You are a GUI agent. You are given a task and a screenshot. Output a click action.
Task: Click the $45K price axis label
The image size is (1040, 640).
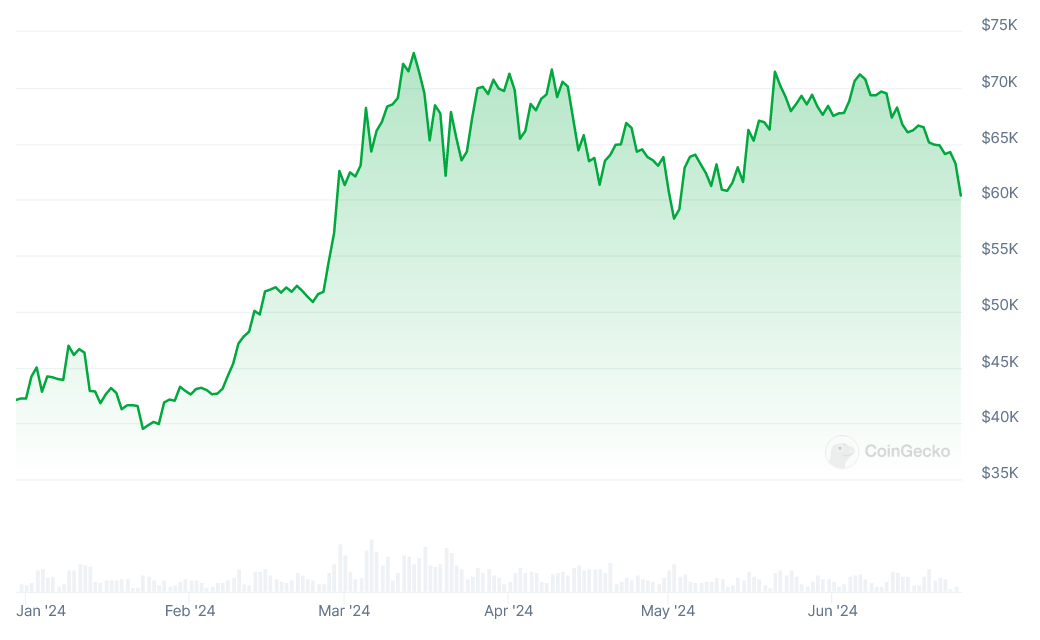point(999,360)
